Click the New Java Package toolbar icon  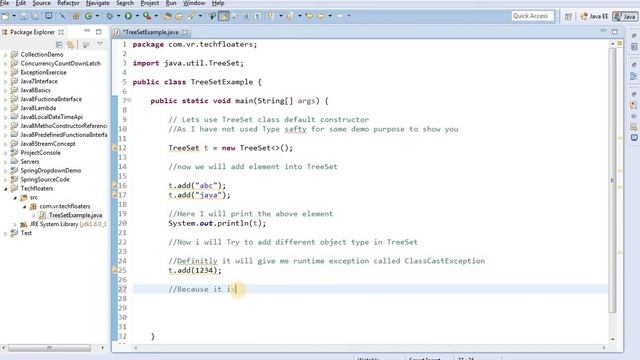76,16
